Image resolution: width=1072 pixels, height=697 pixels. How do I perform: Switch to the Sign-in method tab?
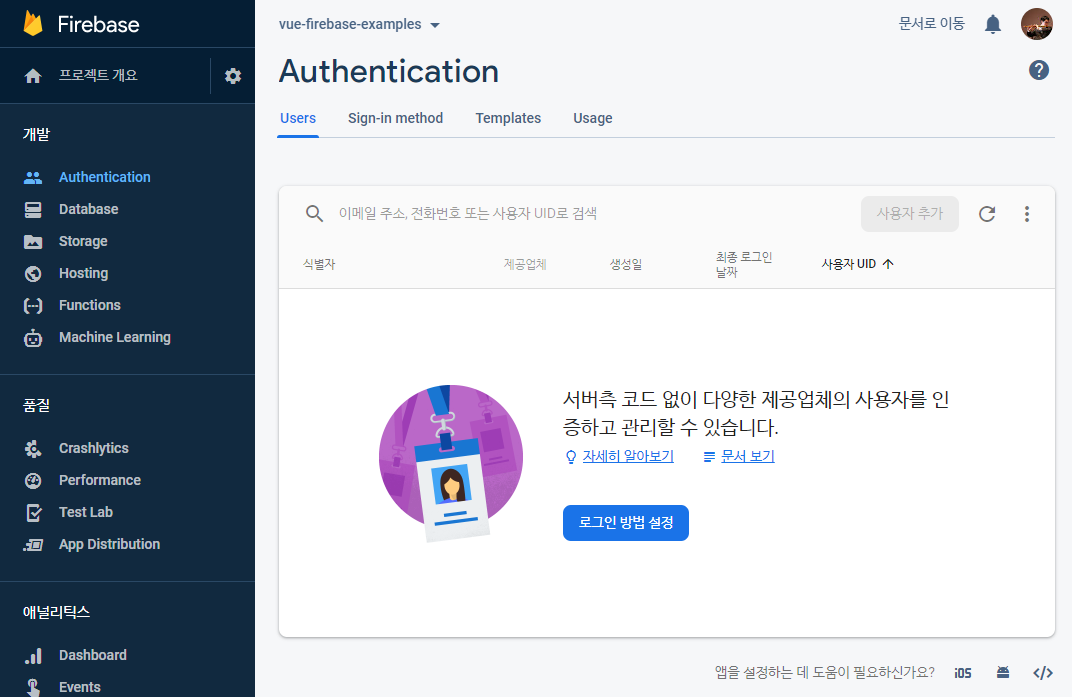click(x=395, y=118)
